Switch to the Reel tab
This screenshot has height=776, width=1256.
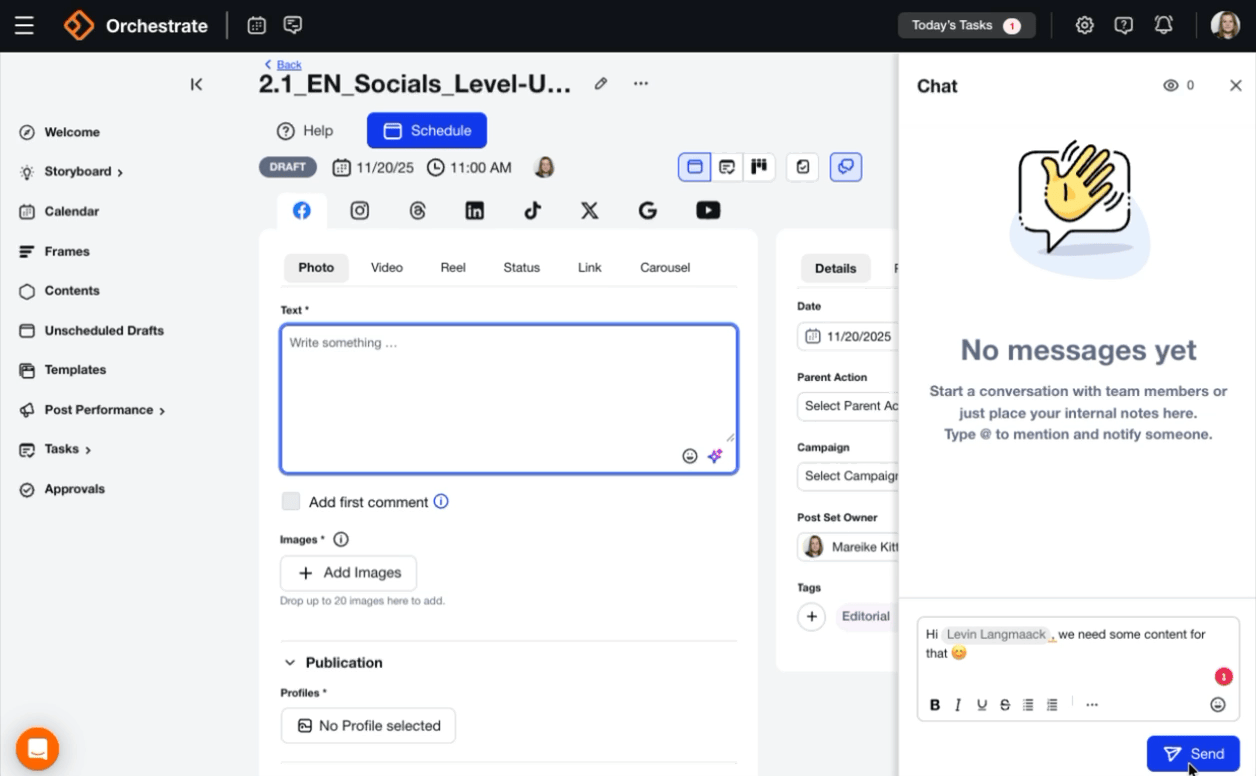click(453, 268)
